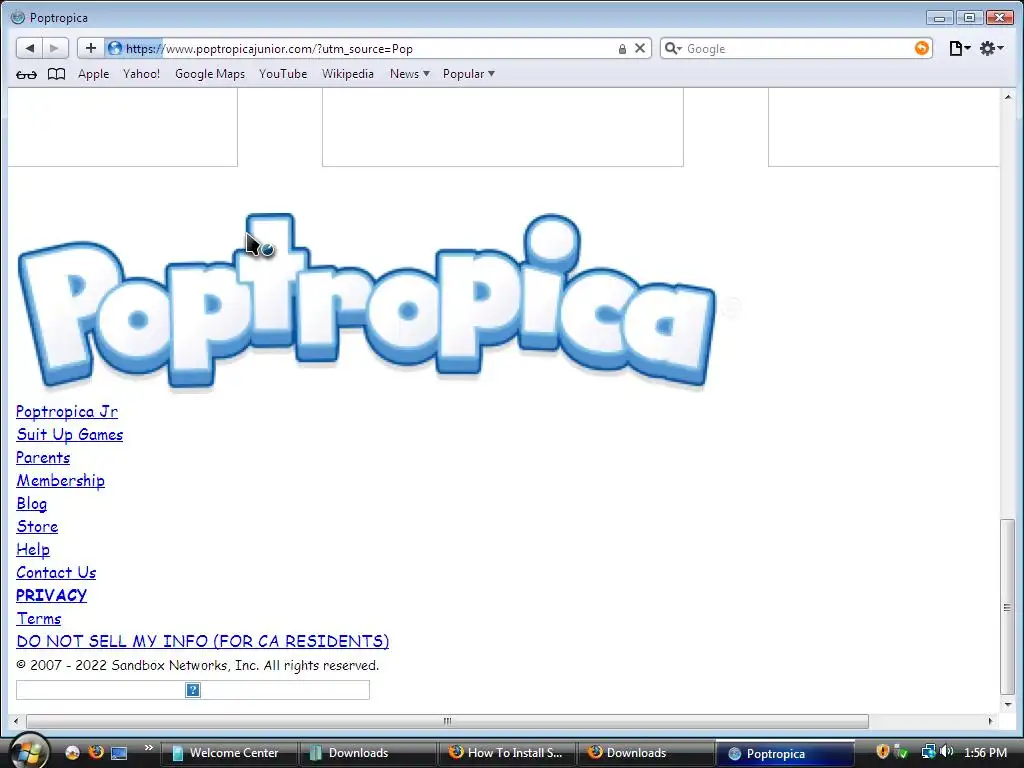Open the Parents link
1024x768 pixels.
[x=42, y=457]
